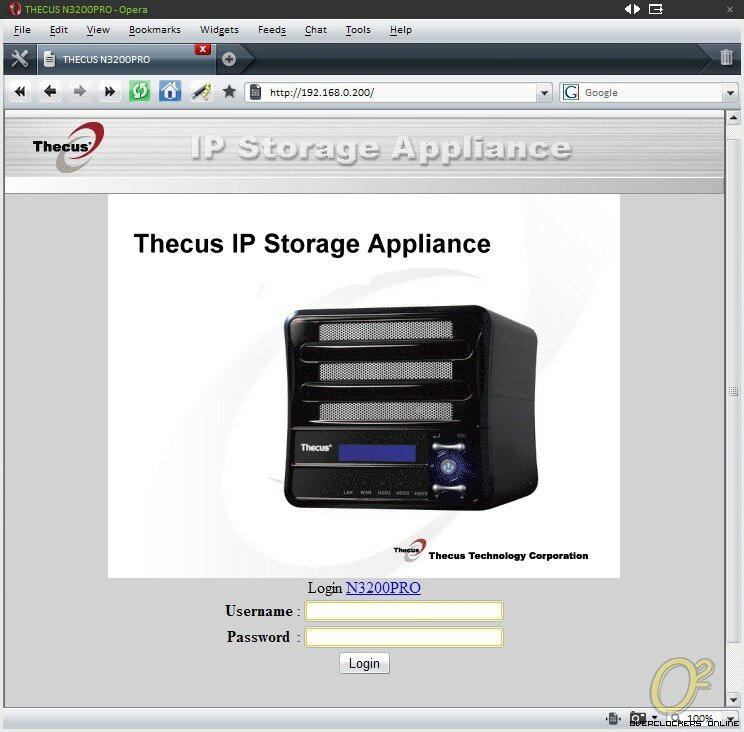Open the Feeds menu
Image resolution: width=744 pixels, height=732 pixels.
(272, 30)
